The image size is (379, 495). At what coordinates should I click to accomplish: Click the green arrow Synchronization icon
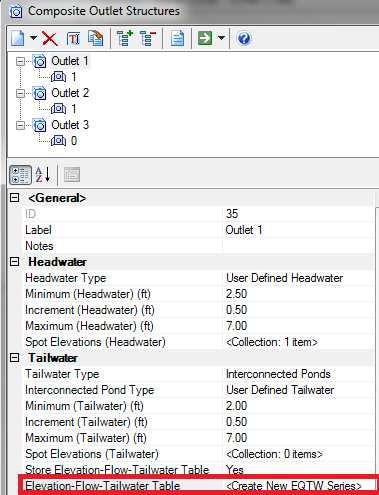(x=205, y=38)
